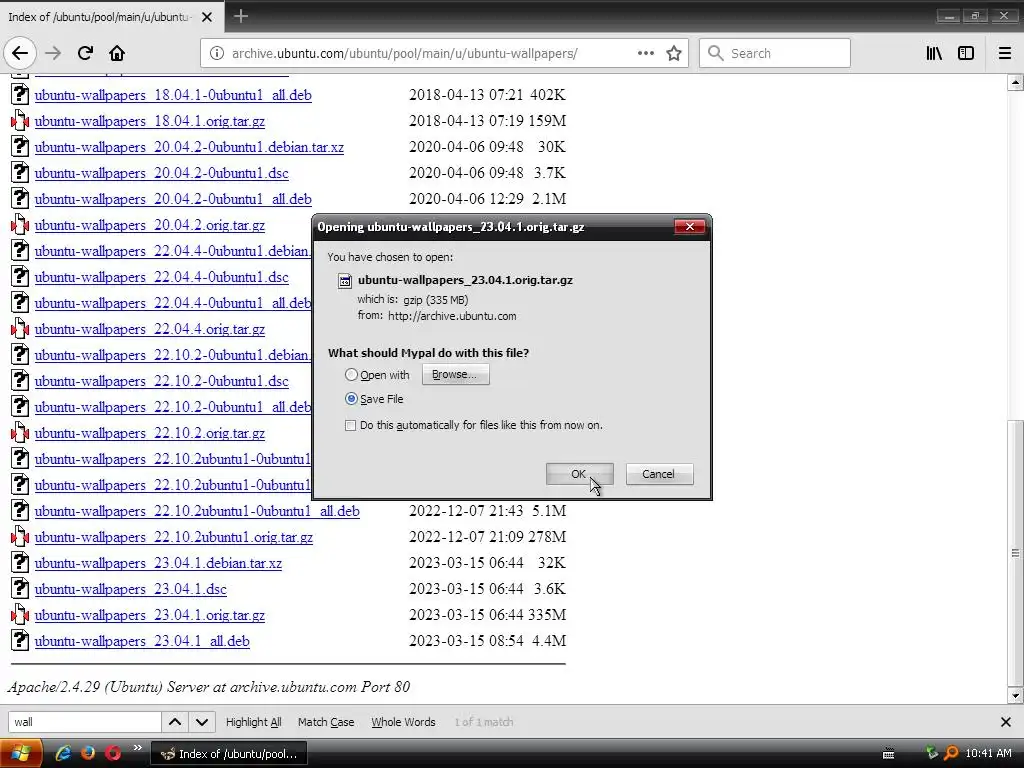1024x768 pixels.
Task: Click the forward navigation arrow
Action: coord(54,53)
